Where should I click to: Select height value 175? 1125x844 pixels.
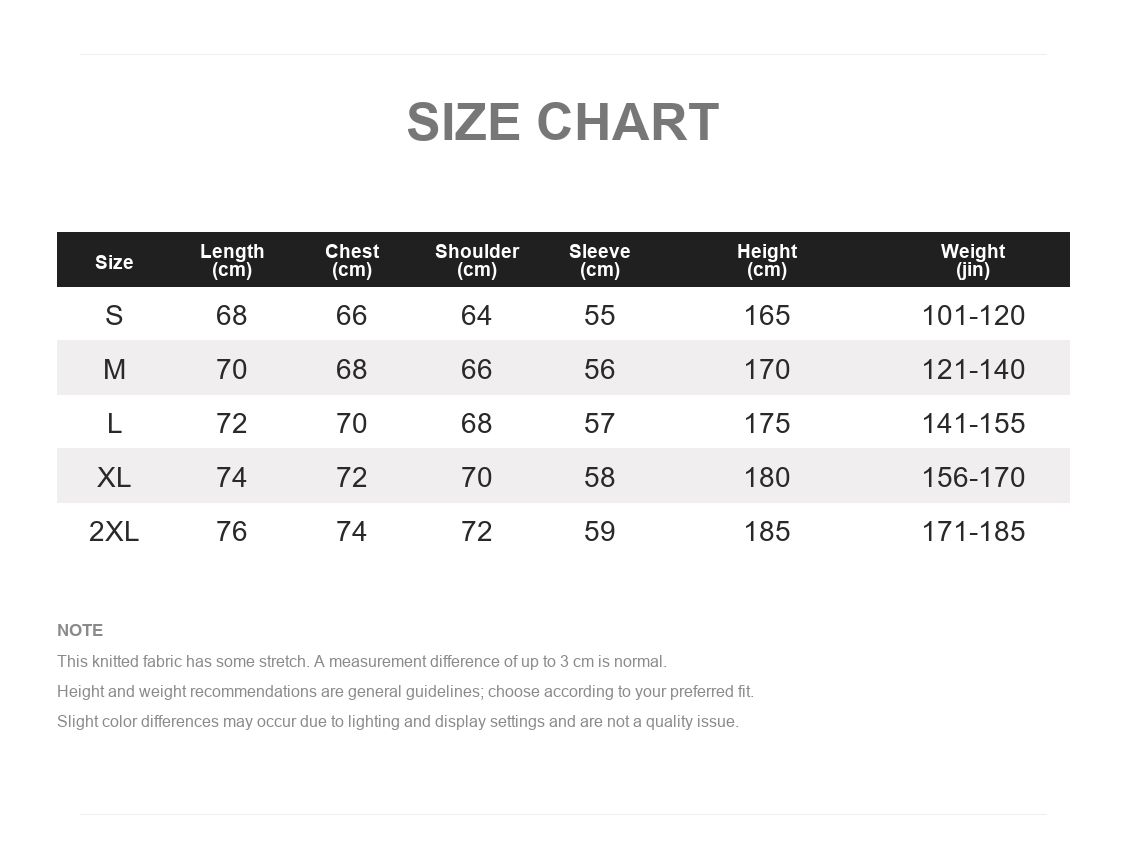[x=767, y=423]
